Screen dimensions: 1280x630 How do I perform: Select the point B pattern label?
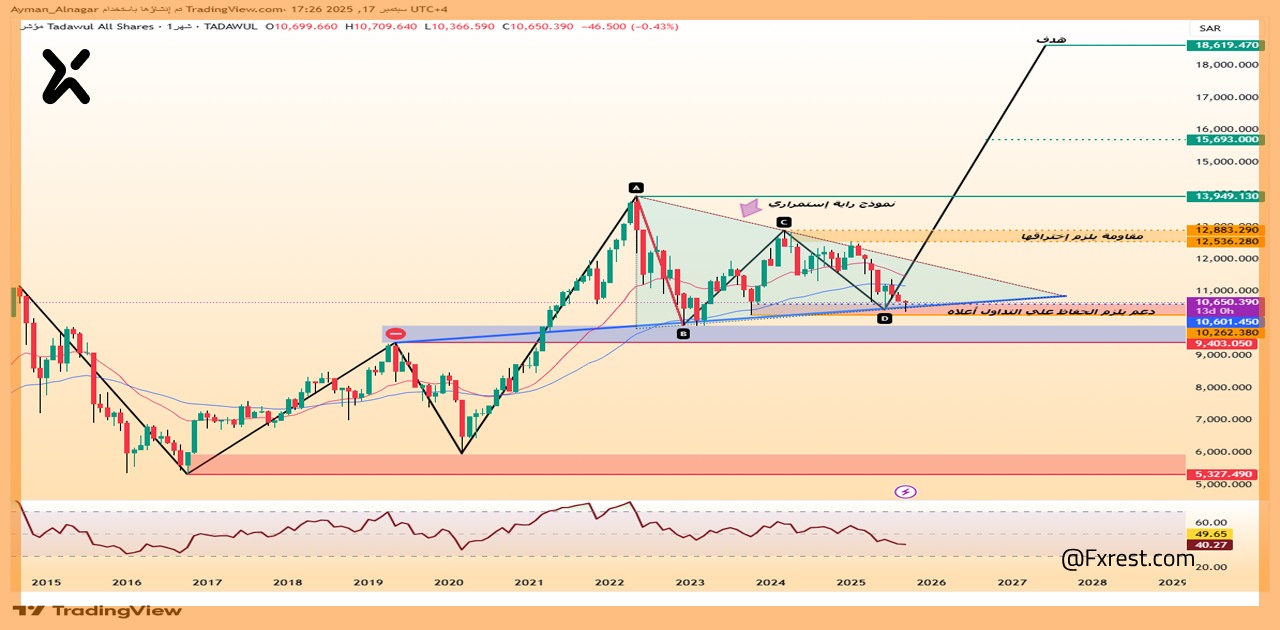[x=683, y=334]
